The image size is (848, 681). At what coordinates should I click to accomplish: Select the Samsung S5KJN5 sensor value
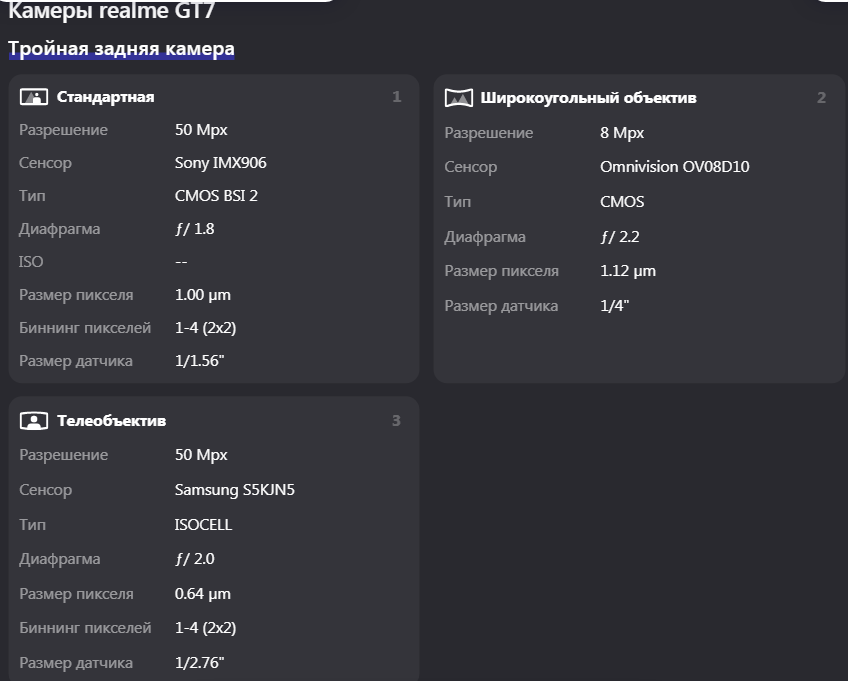[234, 490]
